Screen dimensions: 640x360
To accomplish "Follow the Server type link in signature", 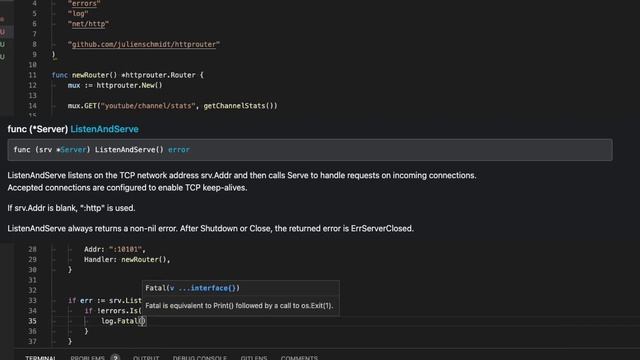I will tap(73, 150).
